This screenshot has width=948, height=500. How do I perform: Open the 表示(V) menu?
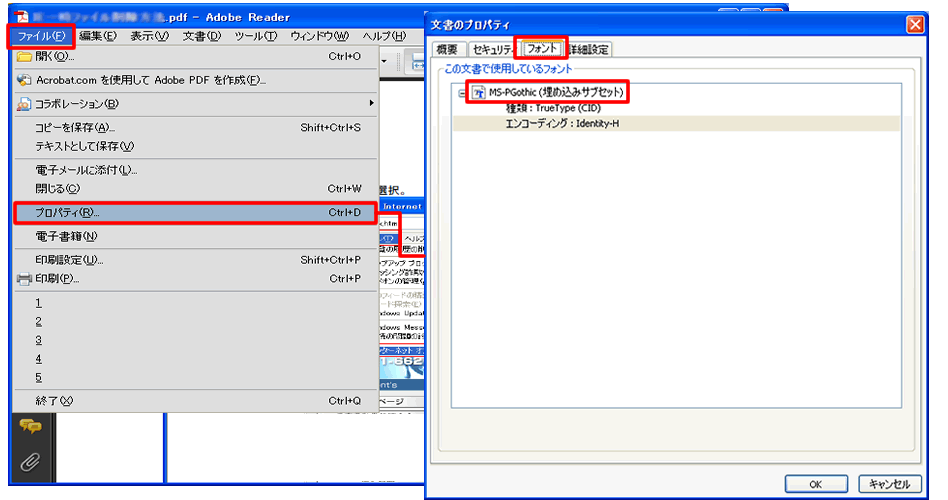(x=149, y=36)
